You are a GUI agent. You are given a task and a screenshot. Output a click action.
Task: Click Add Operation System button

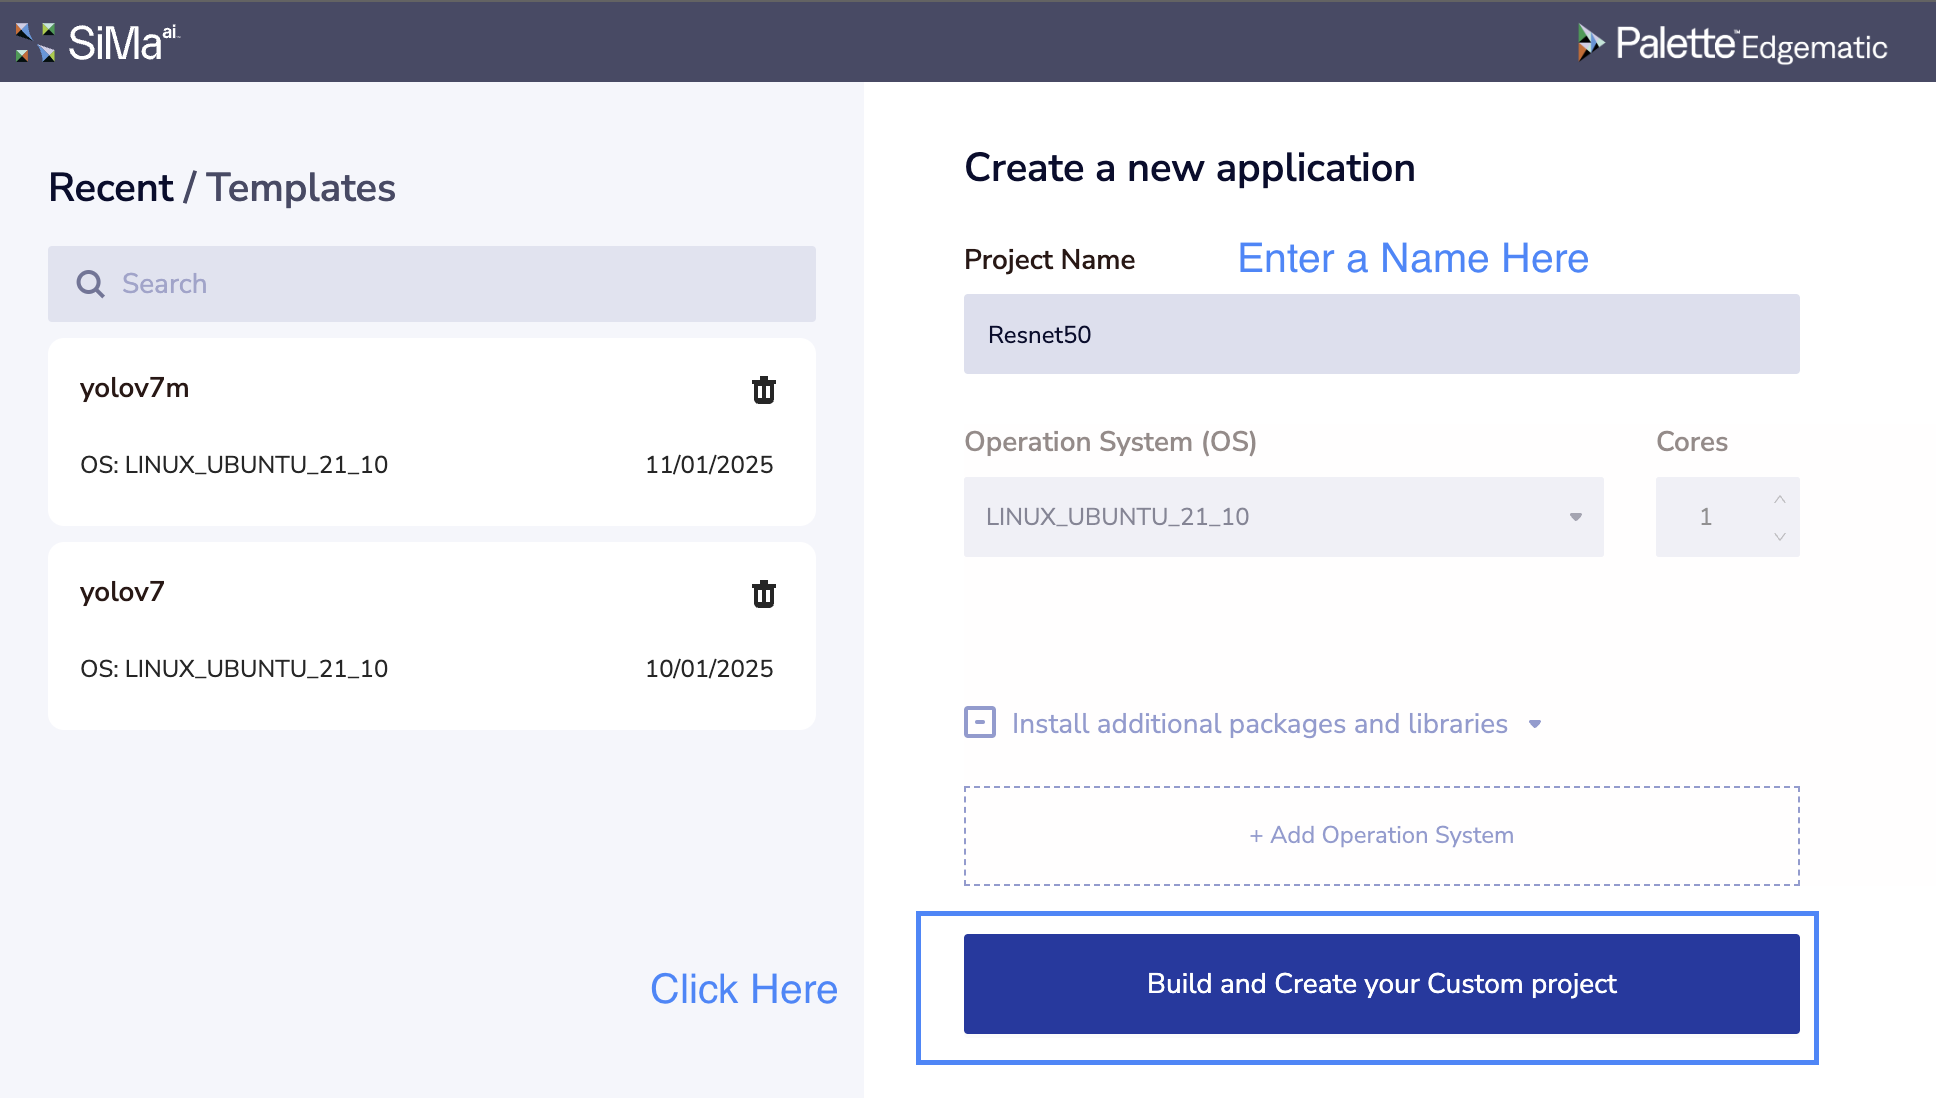1381,835
